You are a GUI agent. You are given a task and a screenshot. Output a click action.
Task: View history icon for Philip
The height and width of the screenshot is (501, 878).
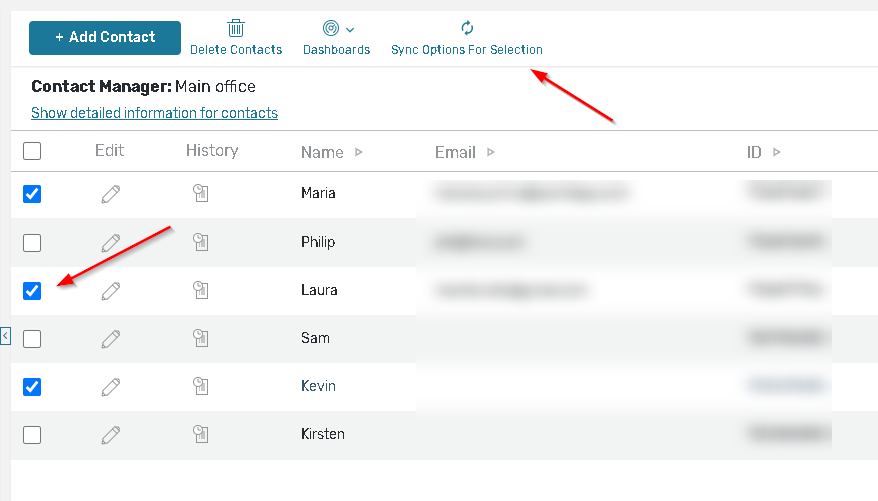tap(201, 242)
